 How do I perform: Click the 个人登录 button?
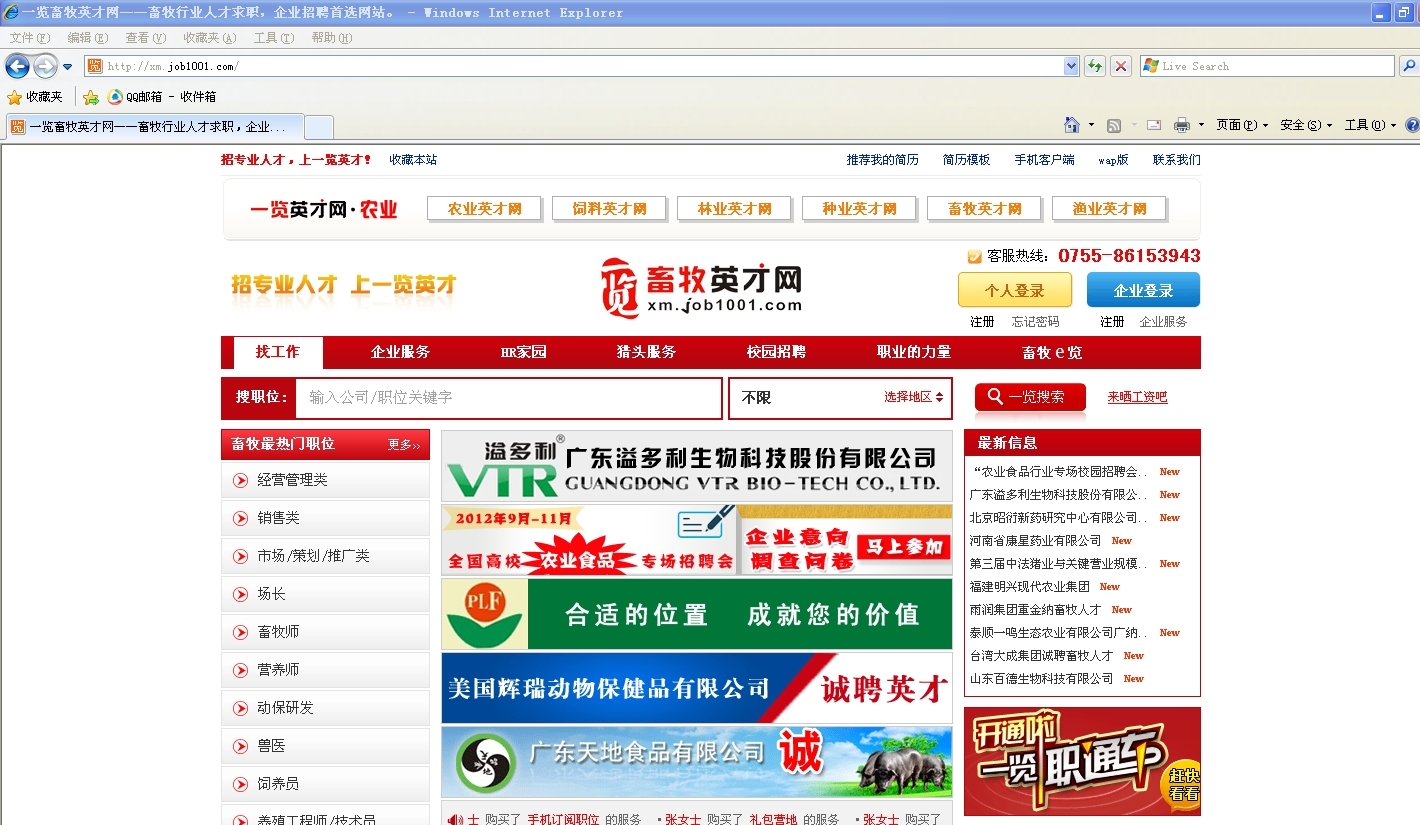tap(1015, 290)
